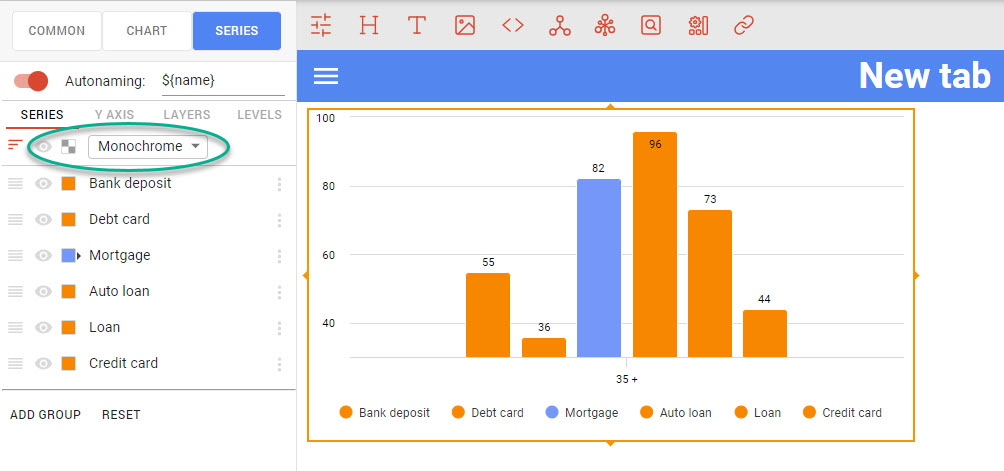1004x471 pixels.
Task: Select the text T tool icon
Action: pos(417,26)
